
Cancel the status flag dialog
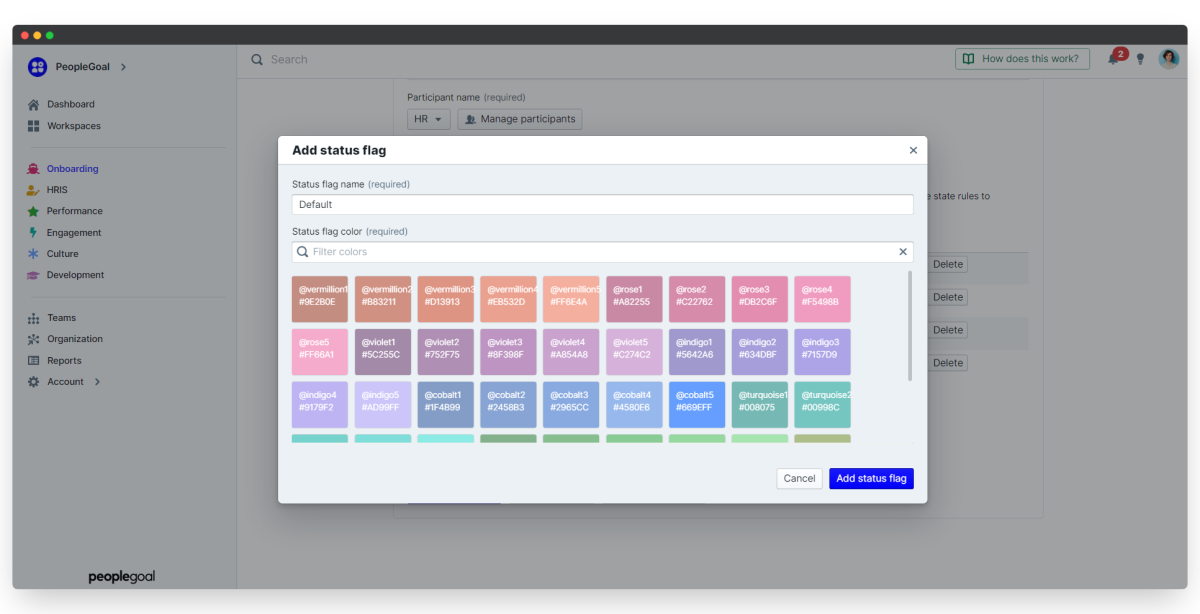tap(799, 478)
